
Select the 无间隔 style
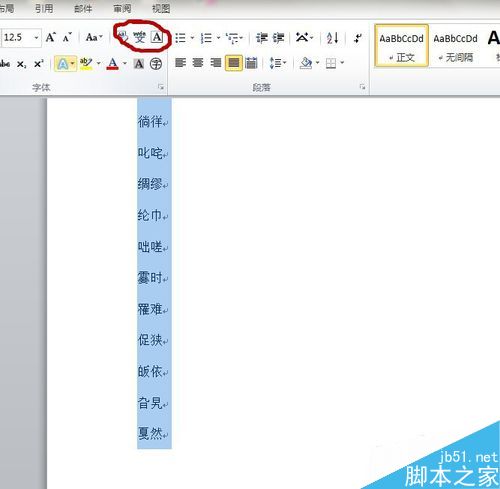tap(455, 46)
